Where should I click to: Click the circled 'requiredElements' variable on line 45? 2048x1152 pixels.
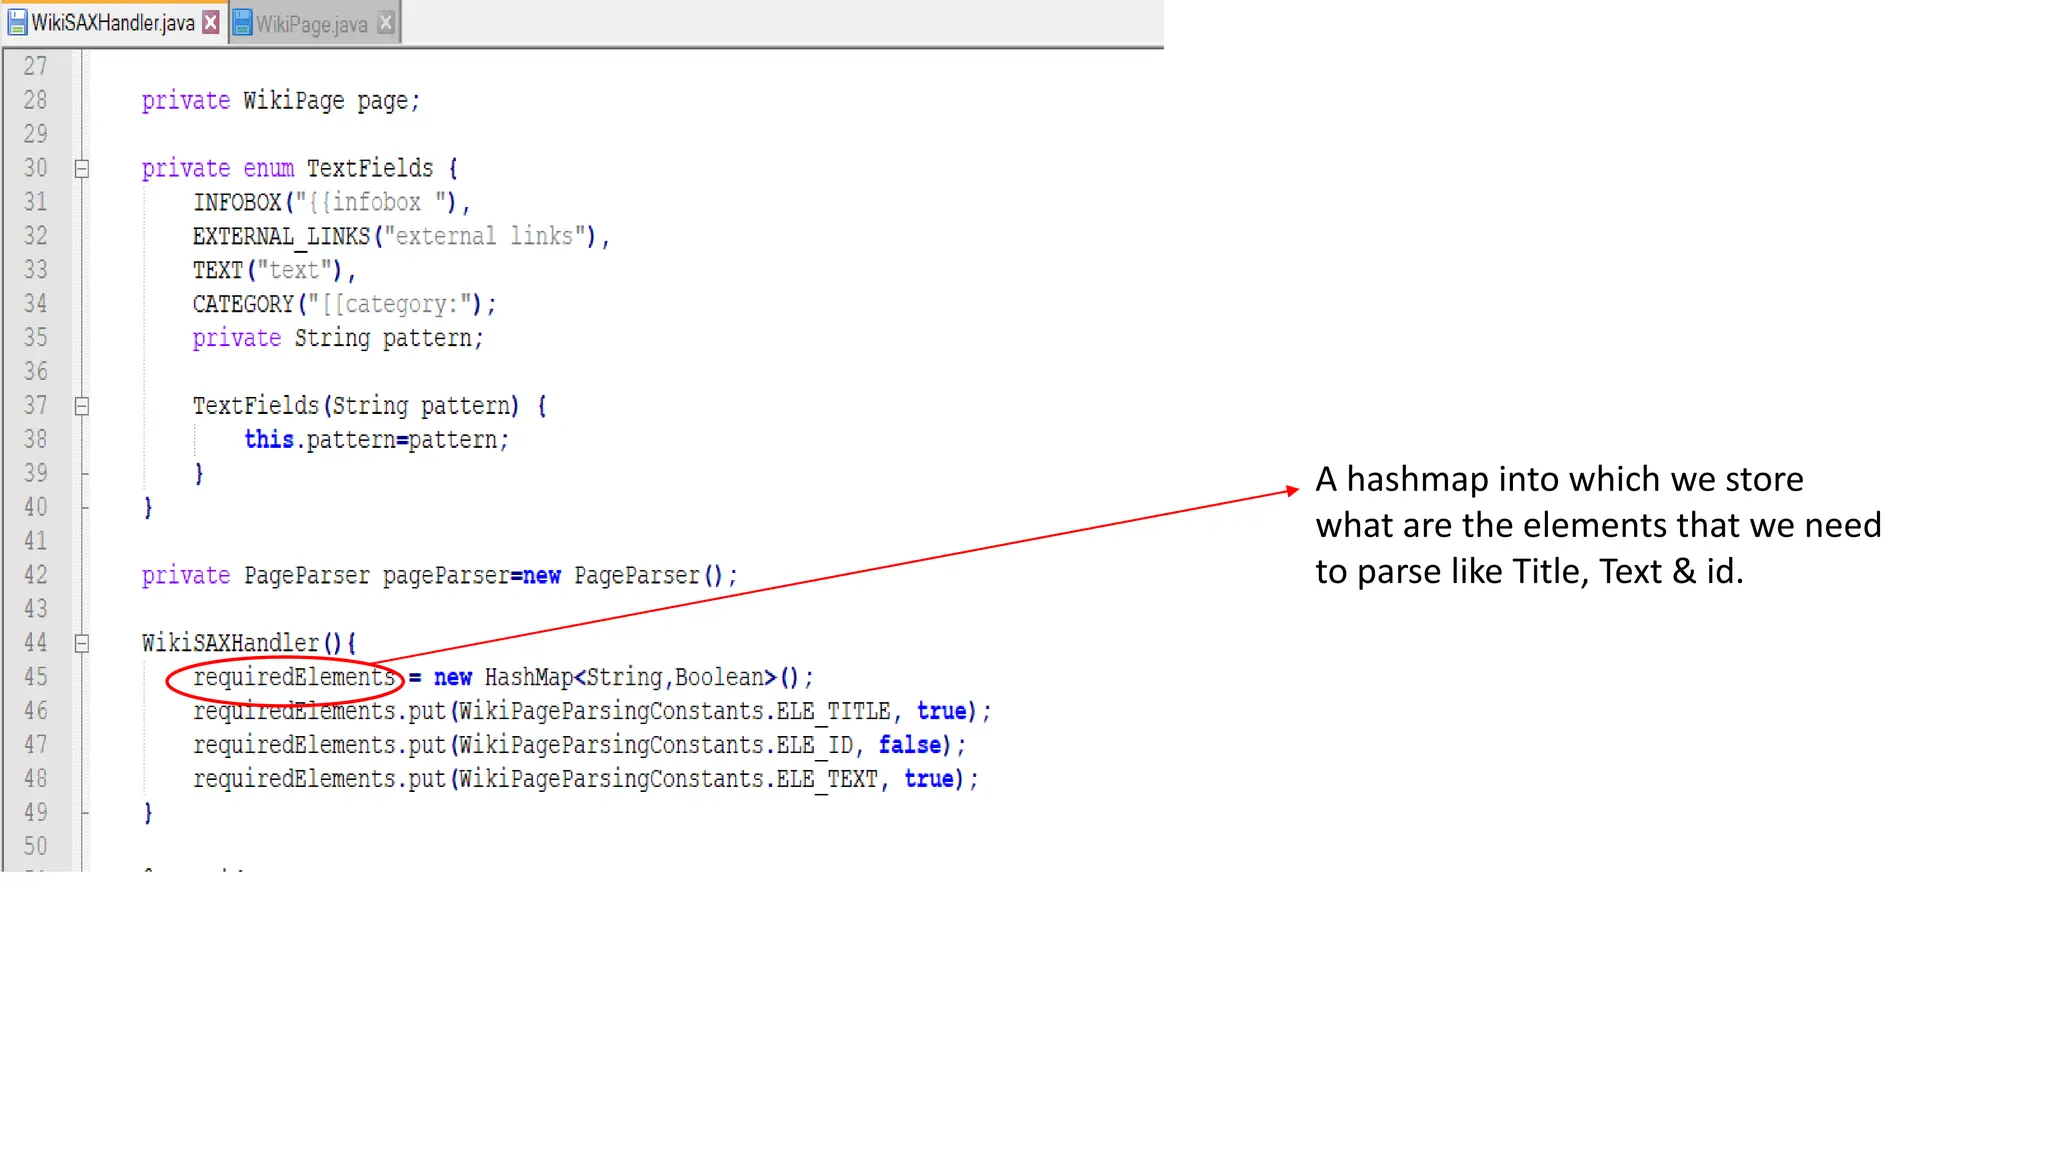(x=294, y=677)
